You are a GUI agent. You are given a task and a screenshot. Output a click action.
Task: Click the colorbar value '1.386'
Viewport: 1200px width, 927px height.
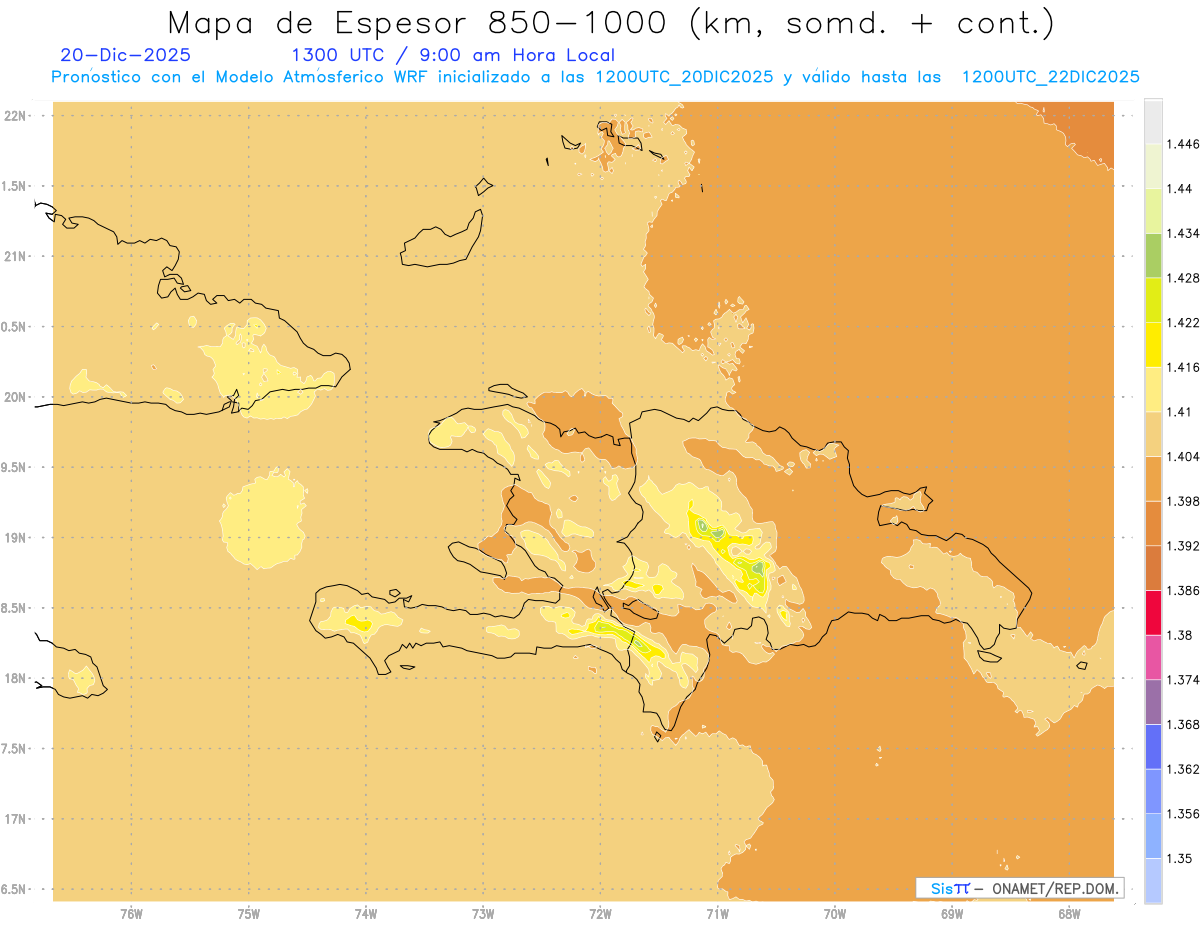[x=1185, y=590]
